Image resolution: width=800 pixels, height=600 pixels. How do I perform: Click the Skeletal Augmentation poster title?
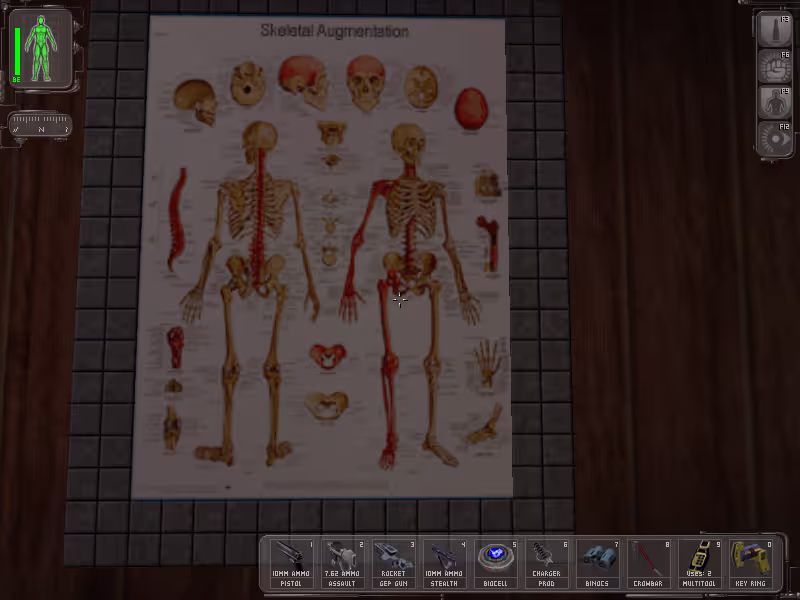pyautogui.click(x=334, y=31)
